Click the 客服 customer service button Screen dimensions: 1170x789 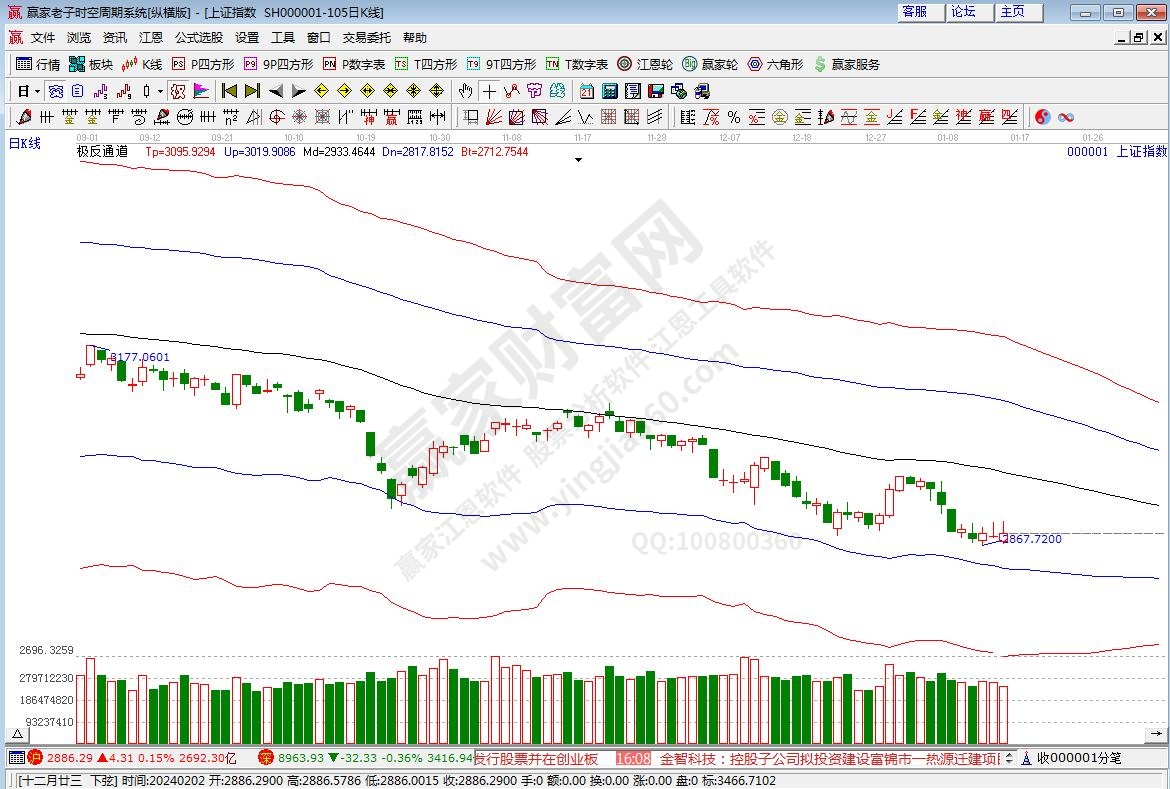914,12
